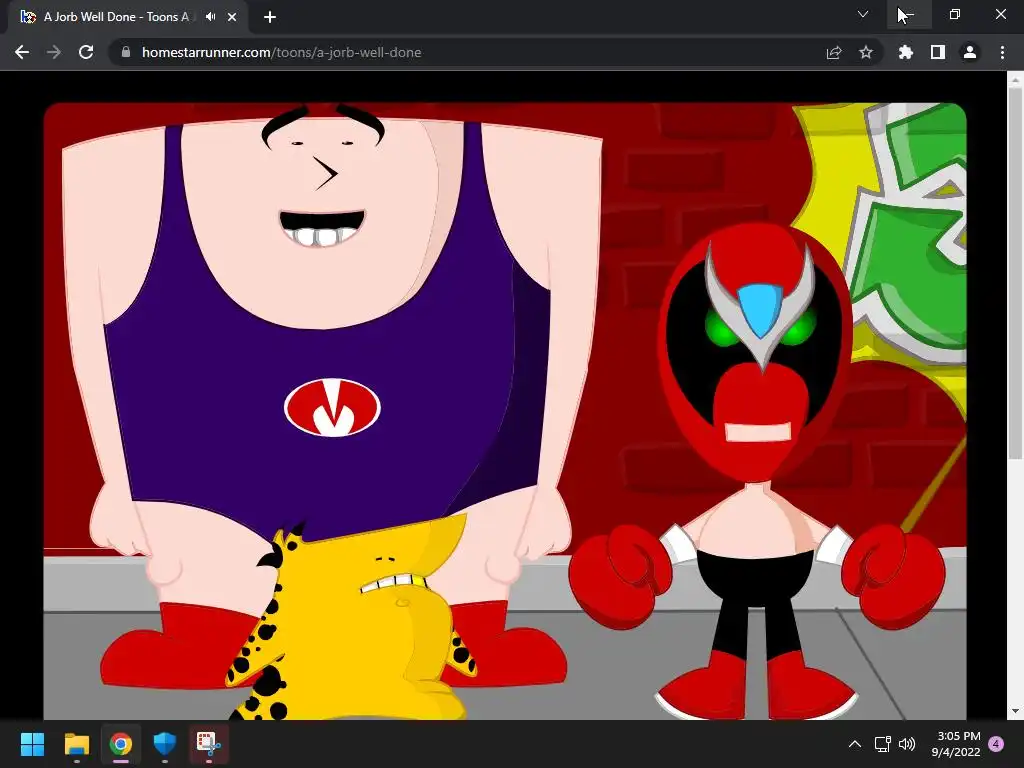
Task: Share this page using the share icon
Action: pos(834,52)
